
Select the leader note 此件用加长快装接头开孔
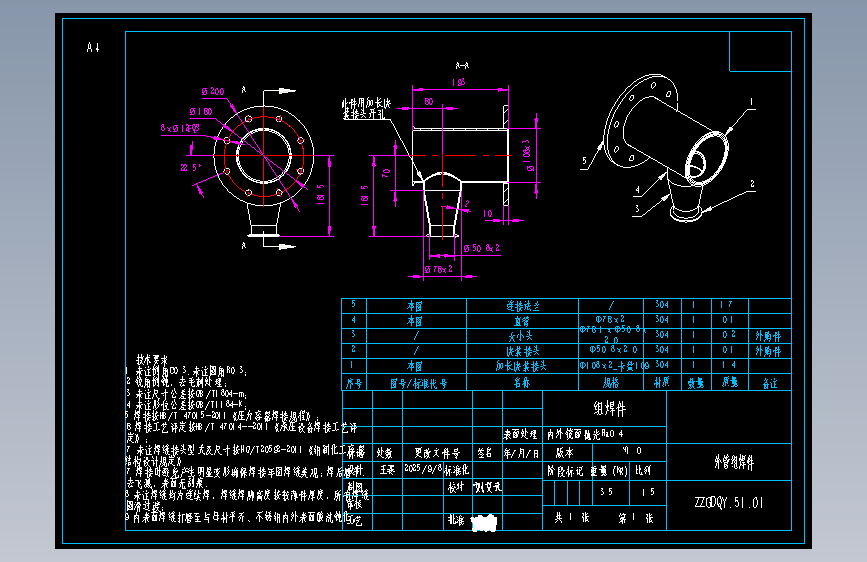(x=366, y=109)
